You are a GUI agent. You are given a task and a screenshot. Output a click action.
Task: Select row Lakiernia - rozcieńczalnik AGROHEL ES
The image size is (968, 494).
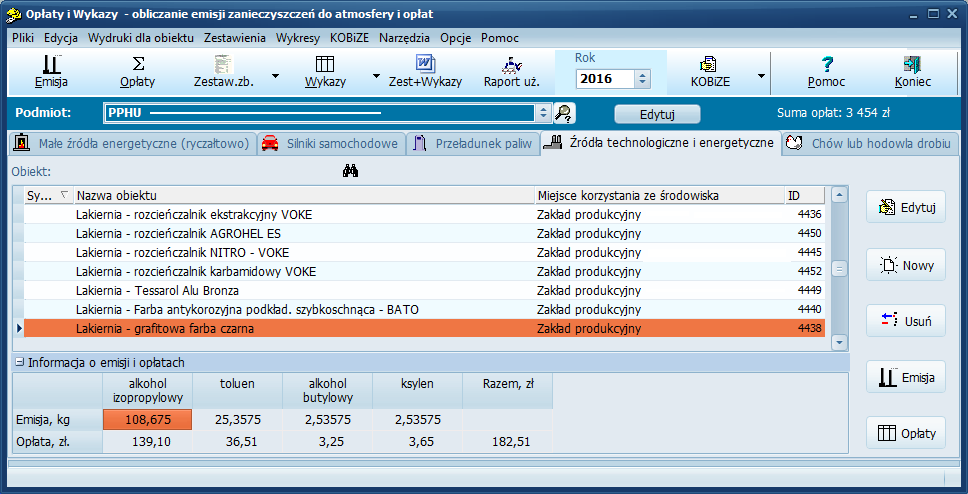click(x=425, y=233)
